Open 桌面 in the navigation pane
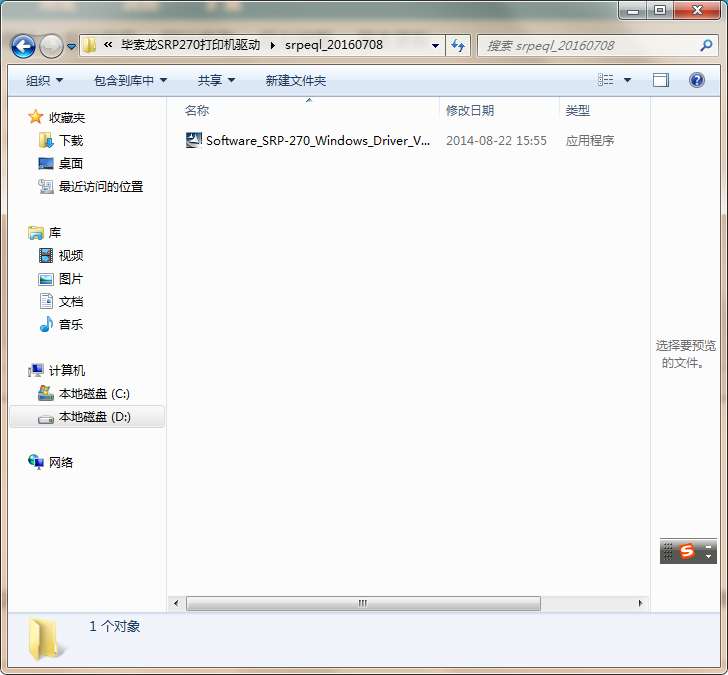728x675 pixels. tap(71, 163)
